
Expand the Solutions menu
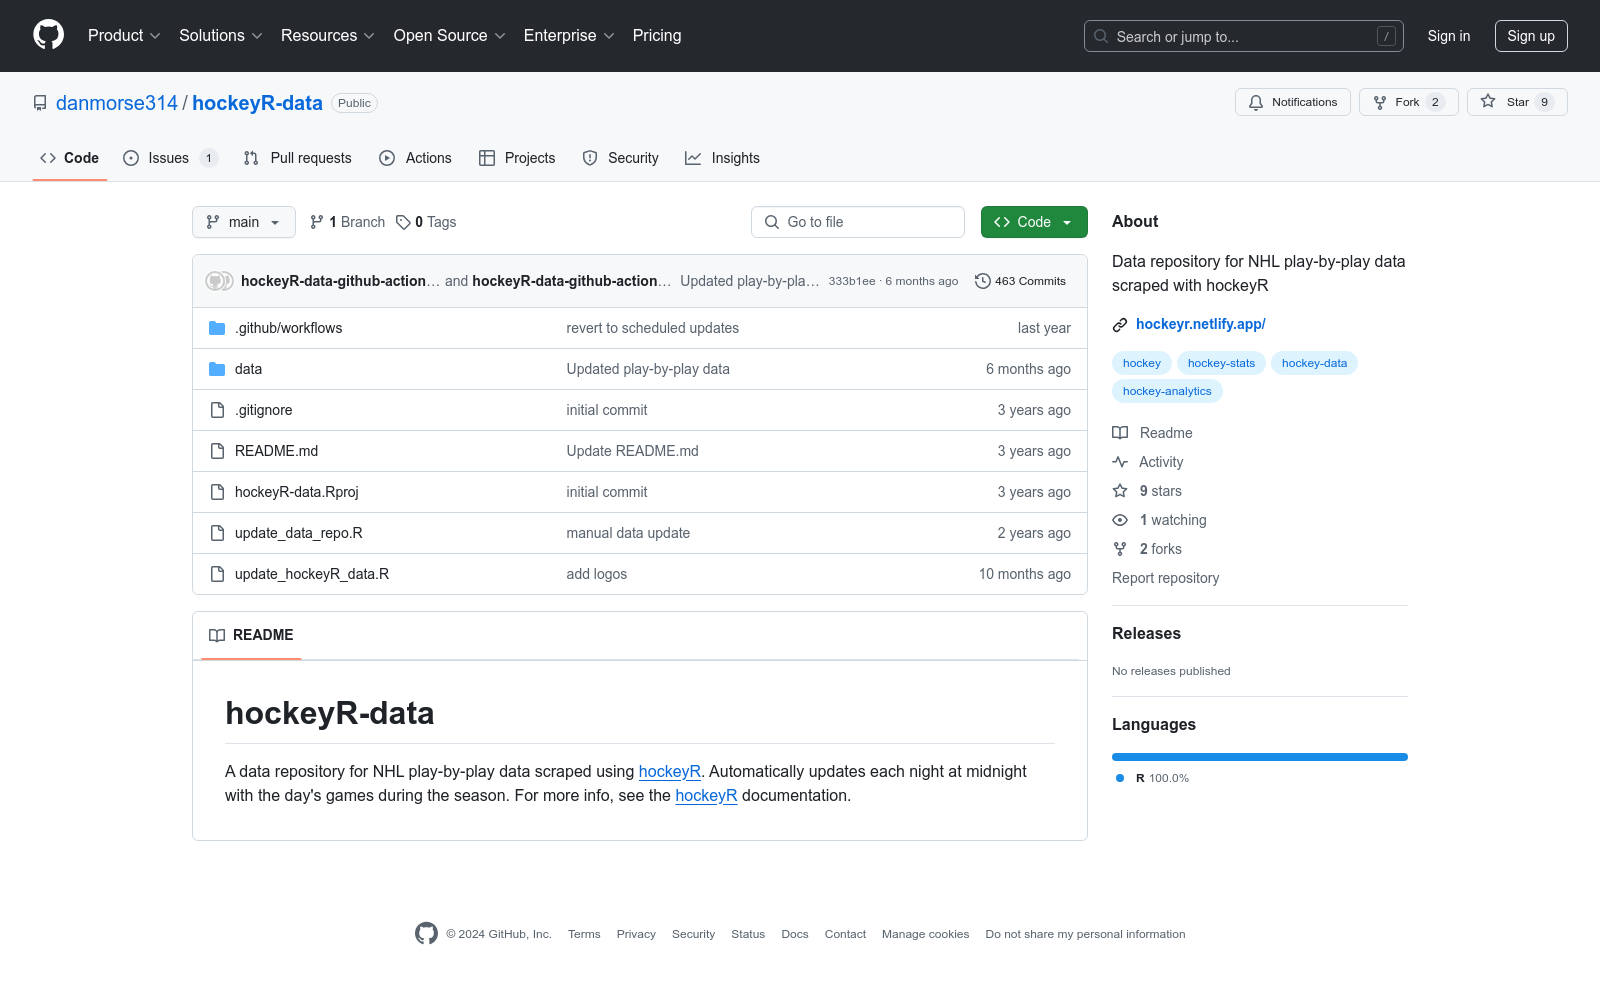pos(221,36)
